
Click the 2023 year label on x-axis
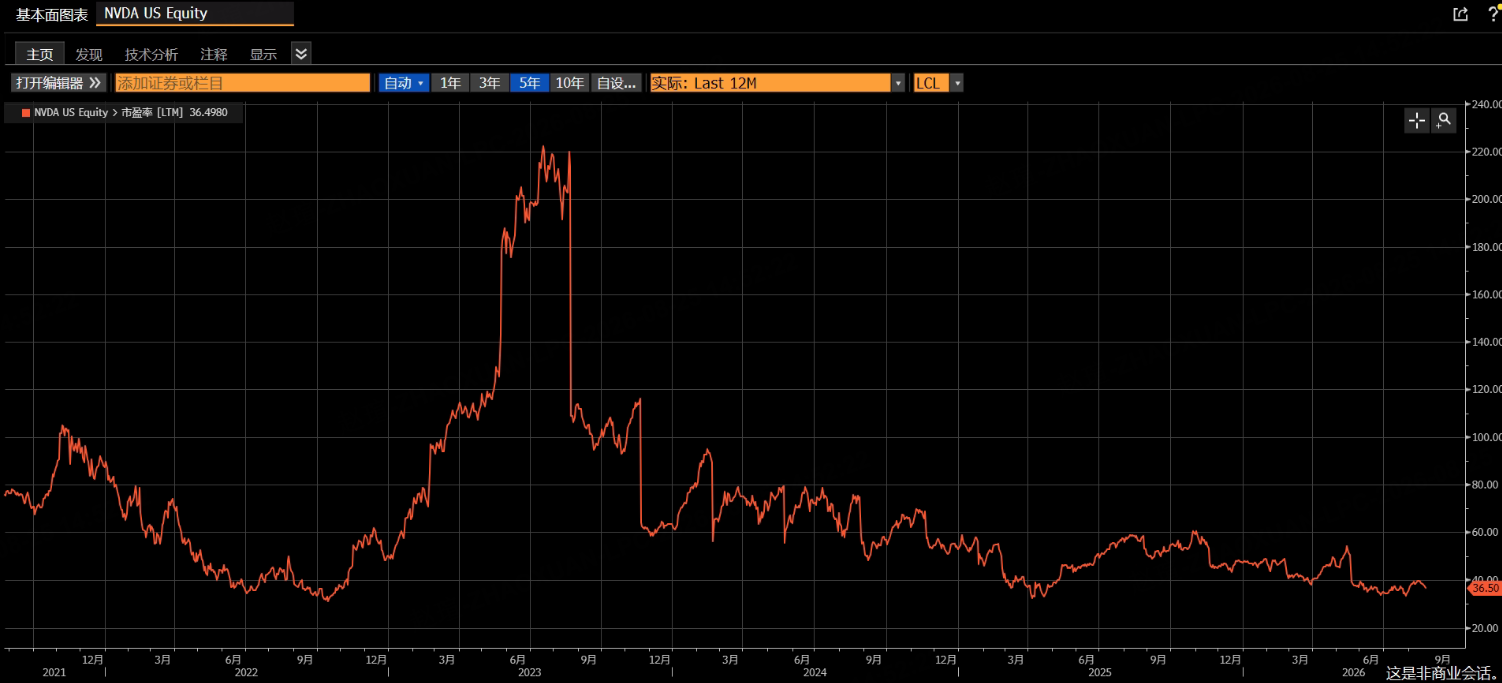coord(529,672)
